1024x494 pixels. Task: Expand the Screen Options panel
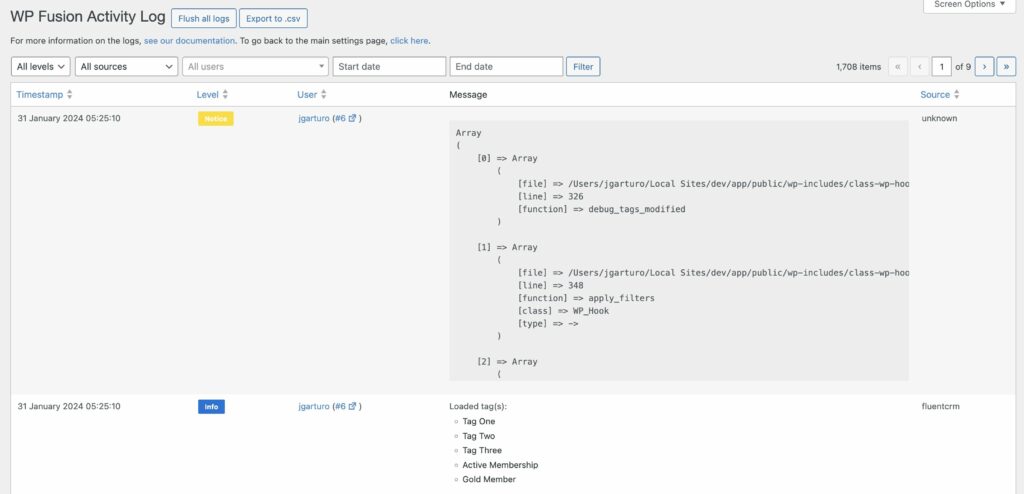click(971, 5)
